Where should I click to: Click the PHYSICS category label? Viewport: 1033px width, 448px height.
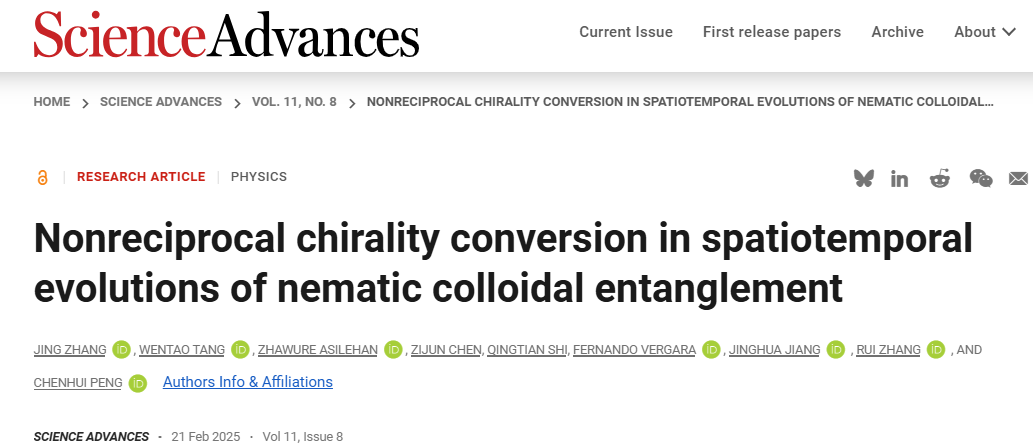click(259, 177)
